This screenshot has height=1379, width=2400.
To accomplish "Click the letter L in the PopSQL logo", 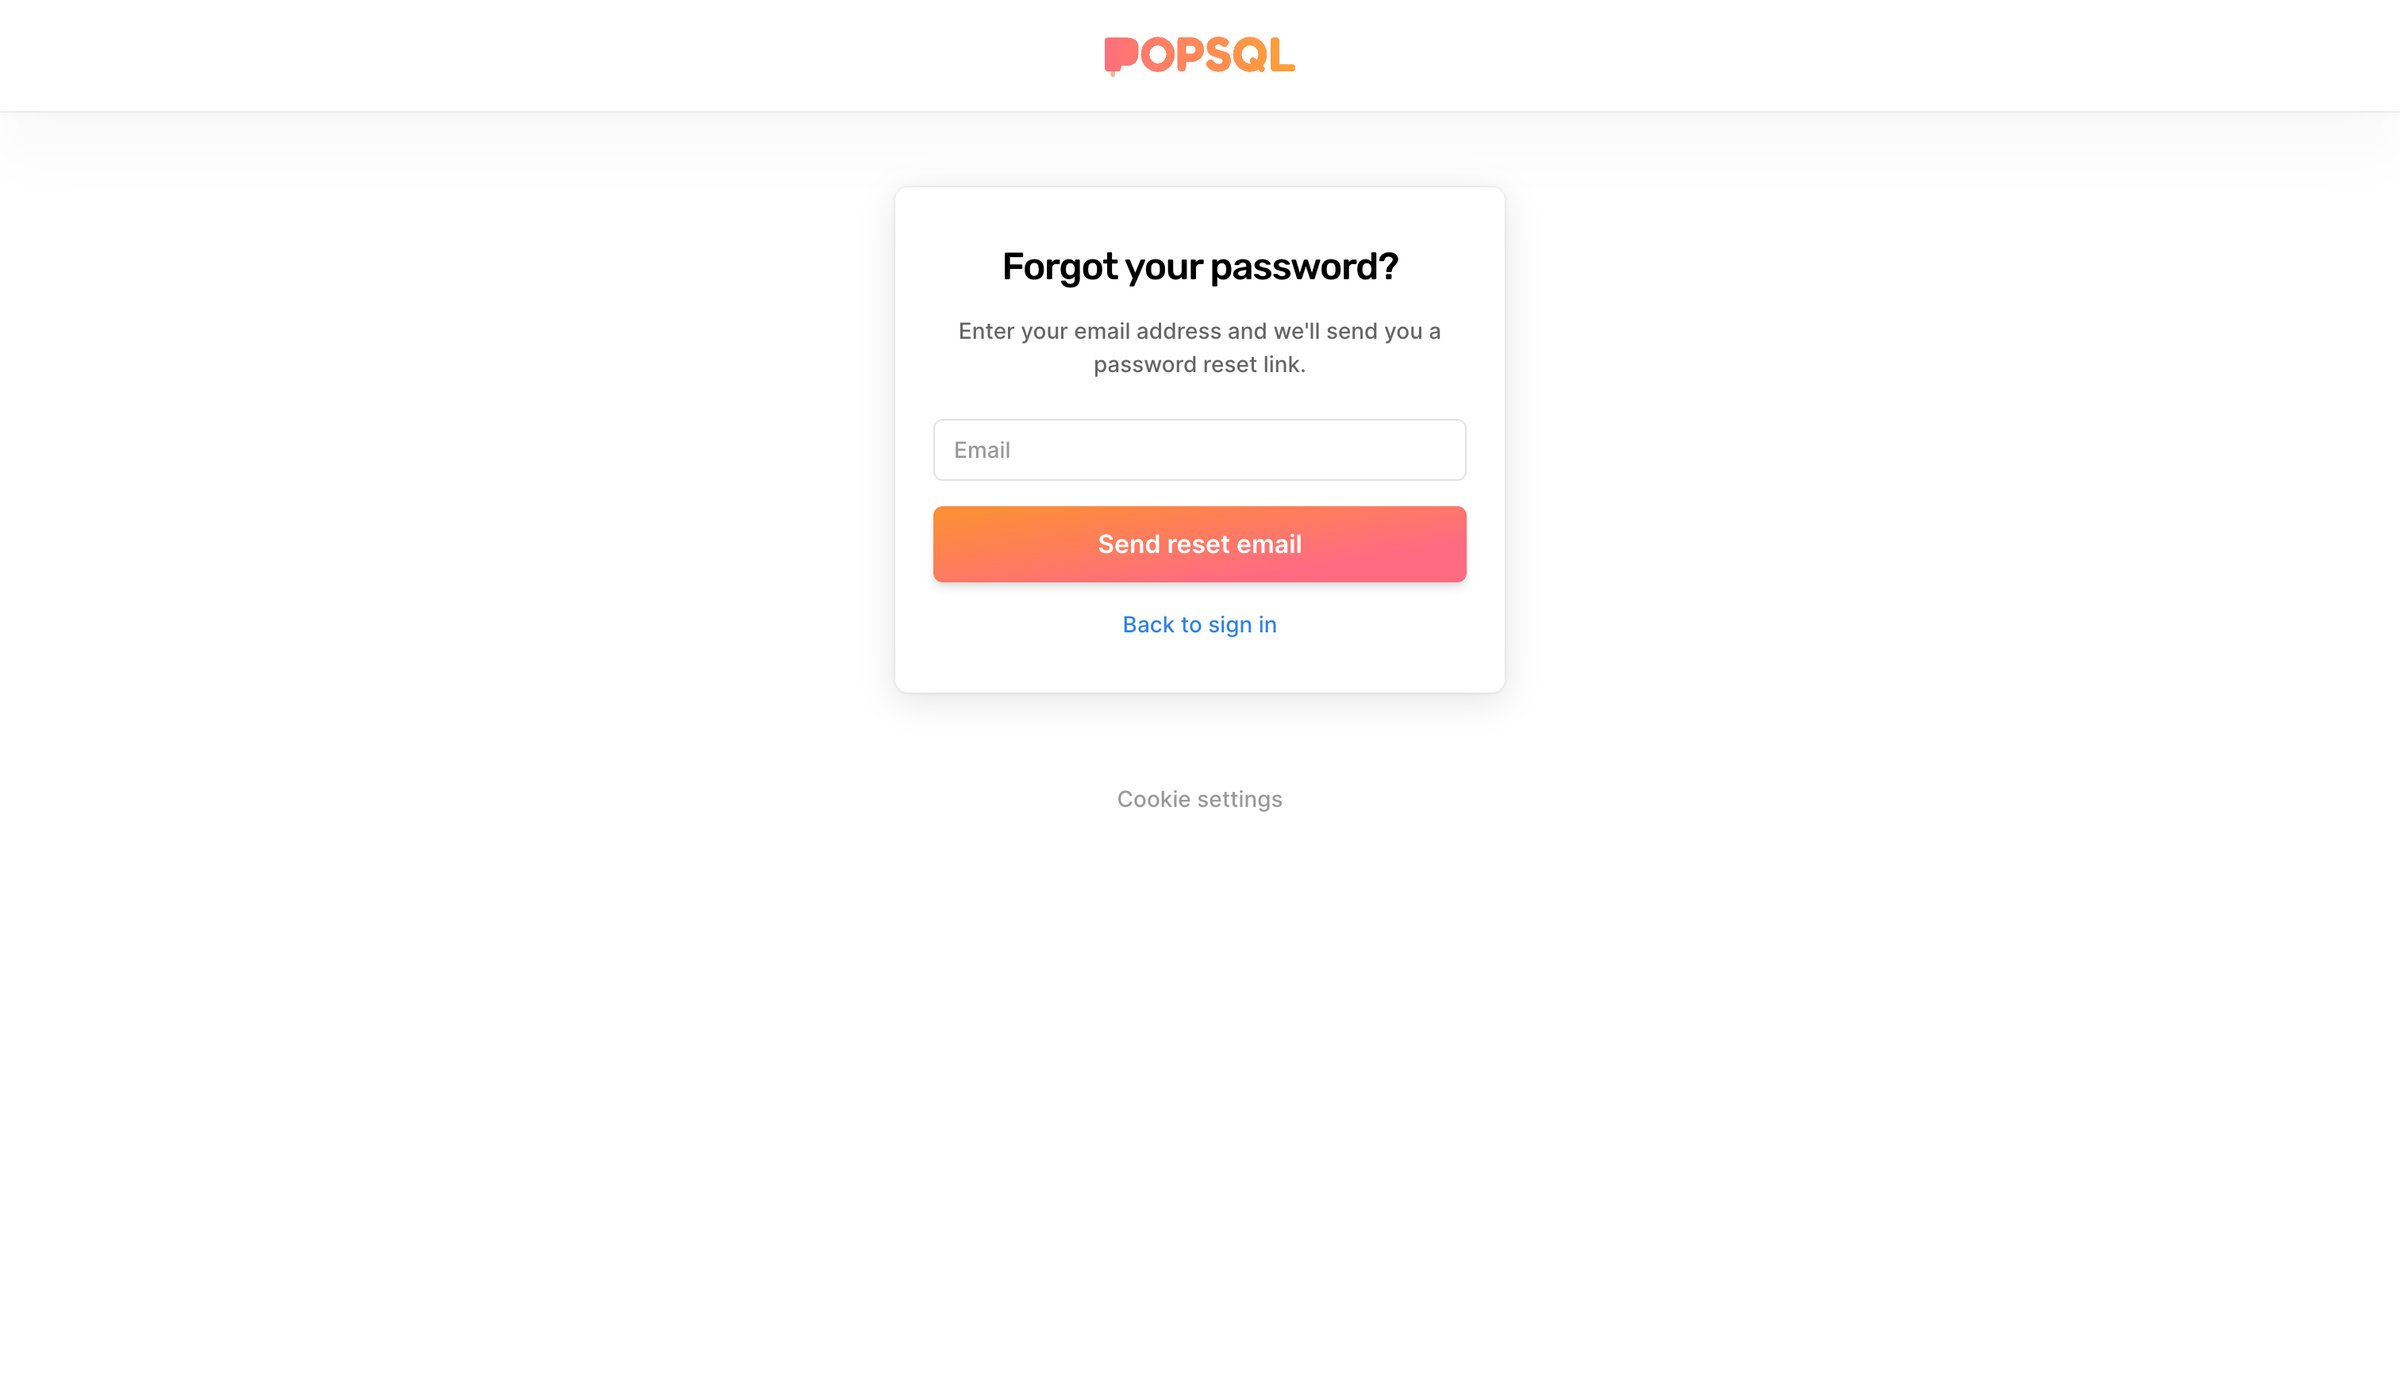I will tap(1283, 55).
